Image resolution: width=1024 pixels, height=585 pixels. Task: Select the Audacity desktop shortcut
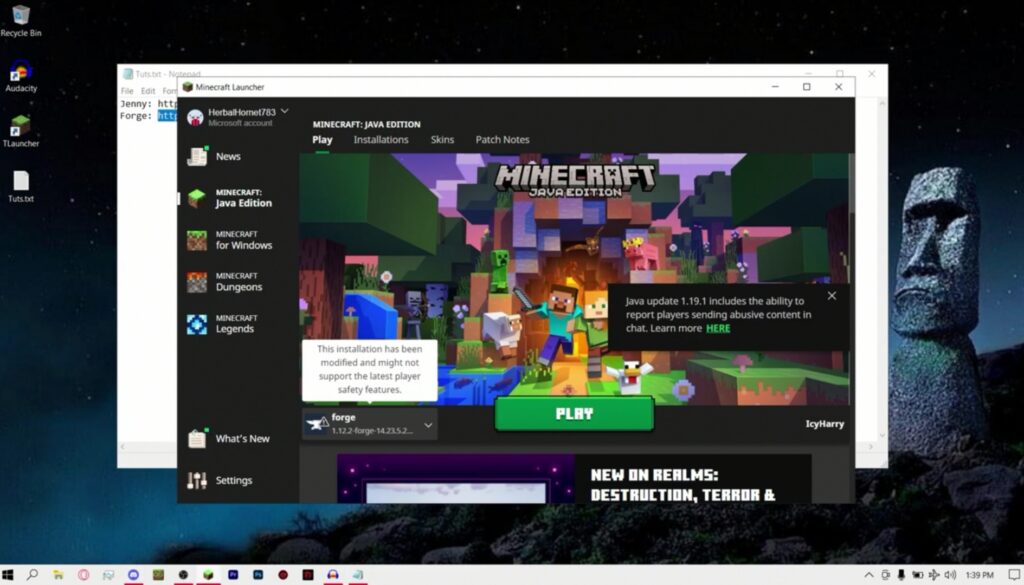tap(21, 76)
